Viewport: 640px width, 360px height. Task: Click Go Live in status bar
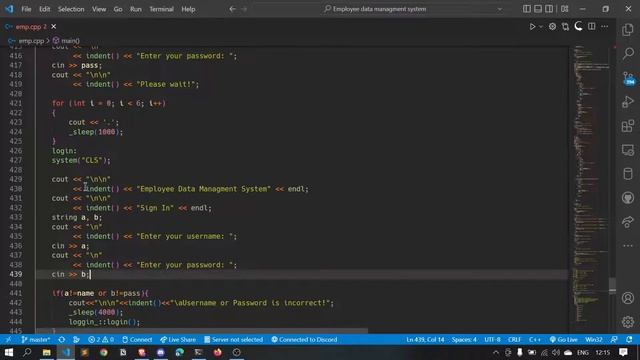coord(564,340)
